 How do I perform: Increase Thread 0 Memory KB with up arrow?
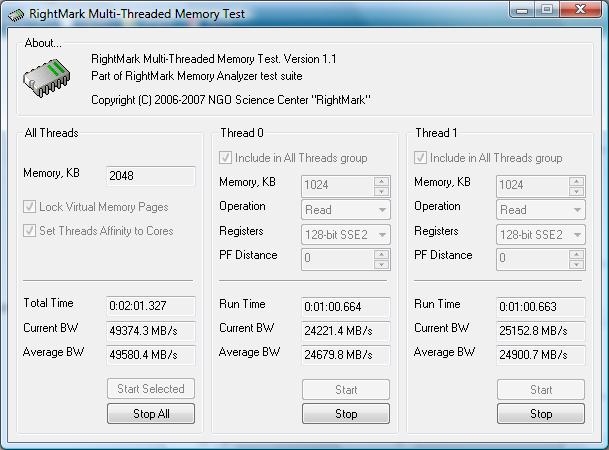coord(381,181)
